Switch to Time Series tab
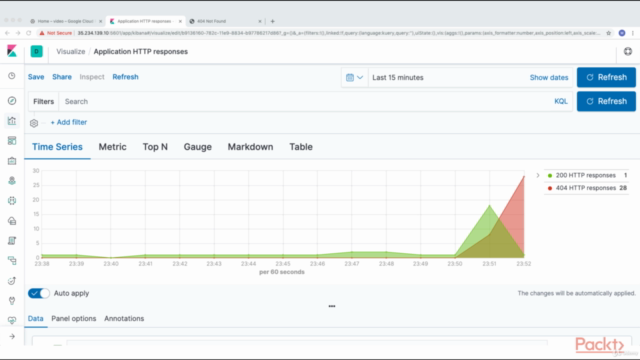The height and width of the screenshot is (360, 640). (x=57, y=147)
